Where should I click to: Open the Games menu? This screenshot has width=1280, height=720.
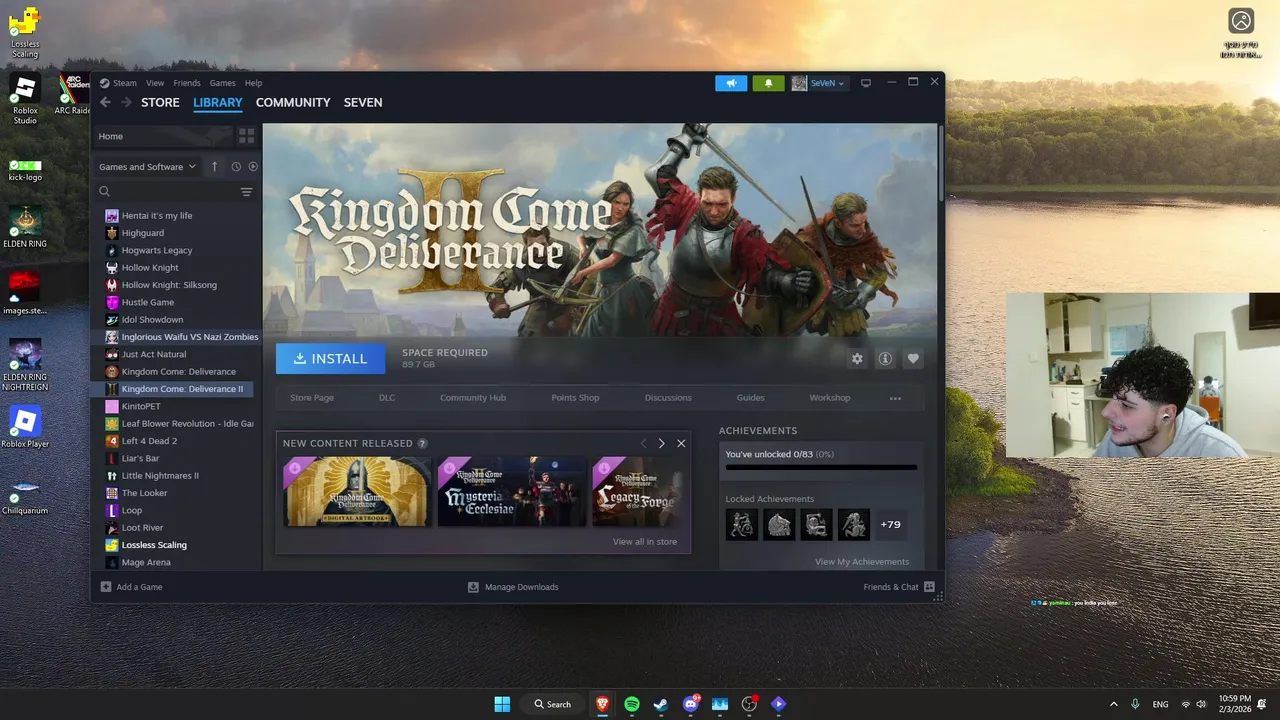(x=222, y=83)
